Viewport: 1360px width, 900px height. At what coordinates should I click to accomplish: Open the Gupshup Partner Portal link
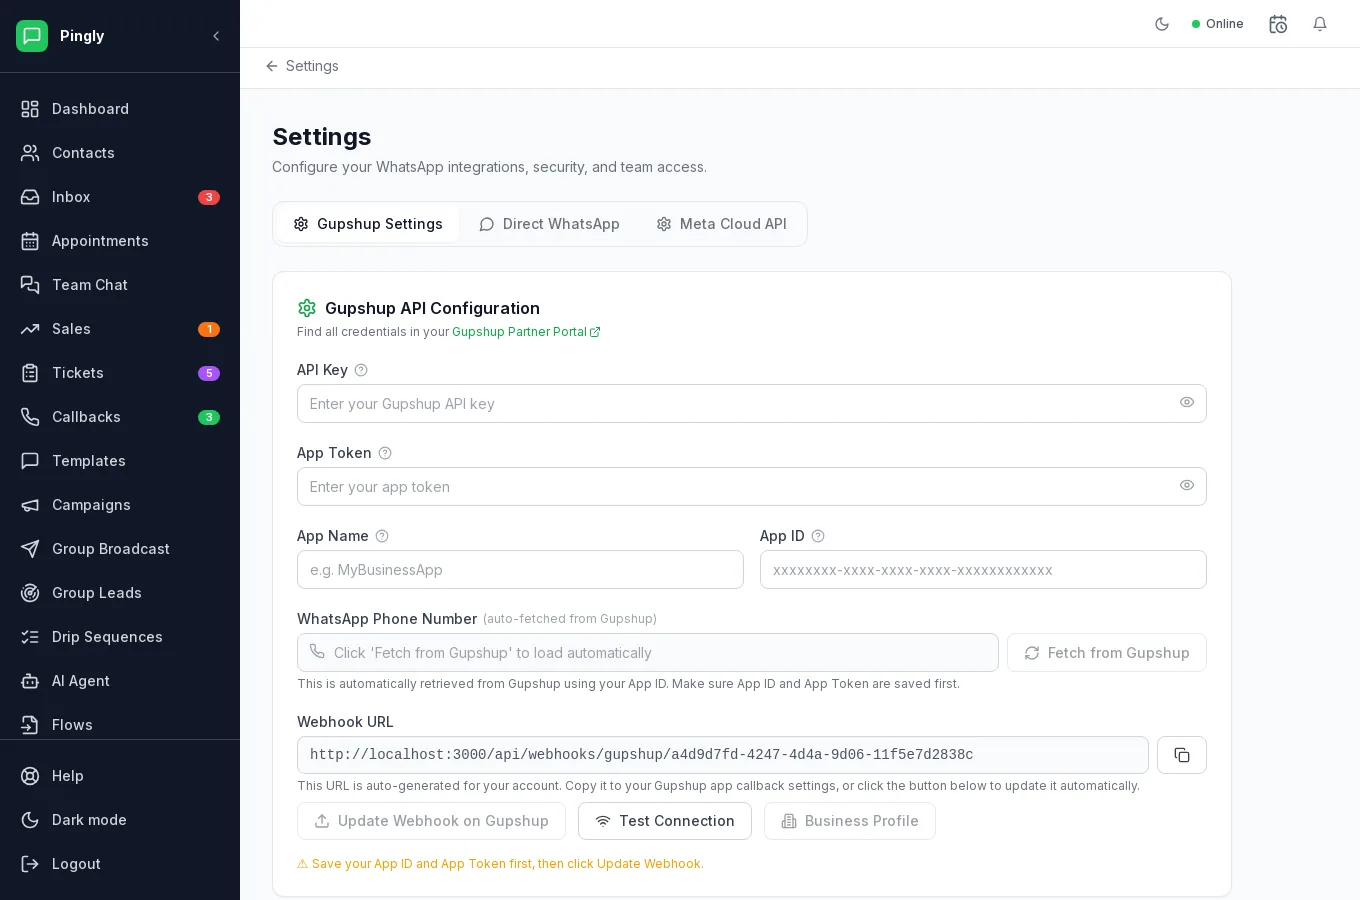(526, 332)
